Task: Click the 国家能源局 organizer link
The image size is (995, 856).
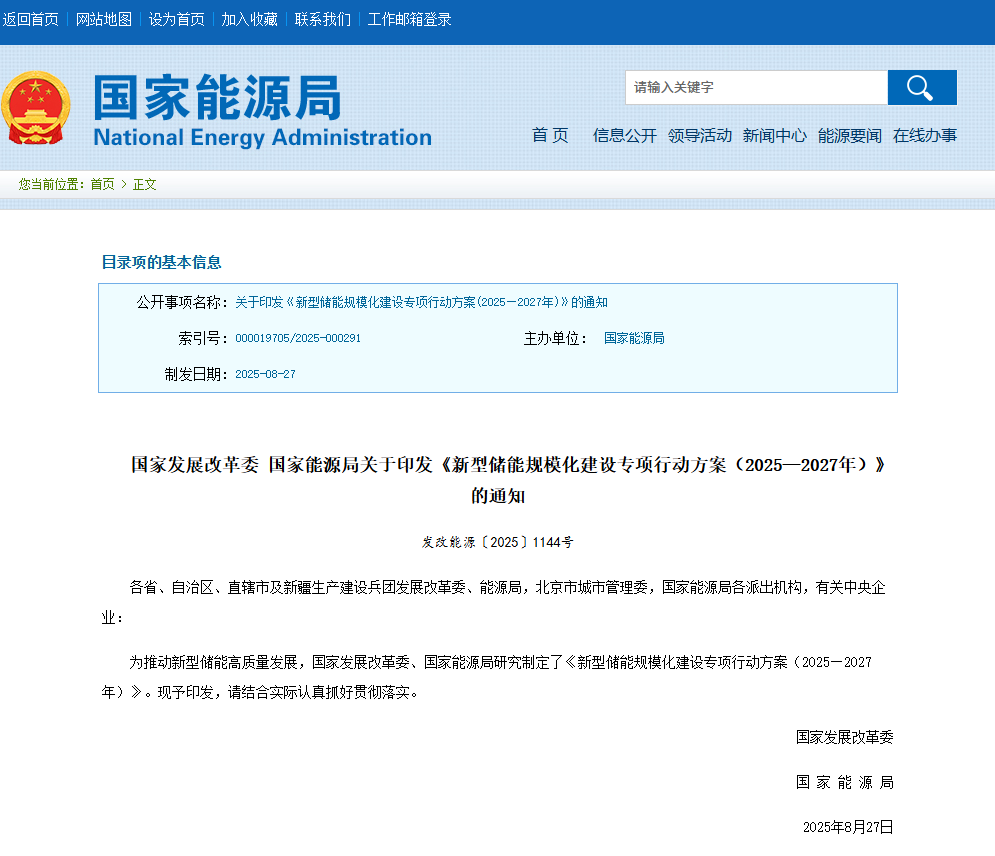Action: coord(631,338)
